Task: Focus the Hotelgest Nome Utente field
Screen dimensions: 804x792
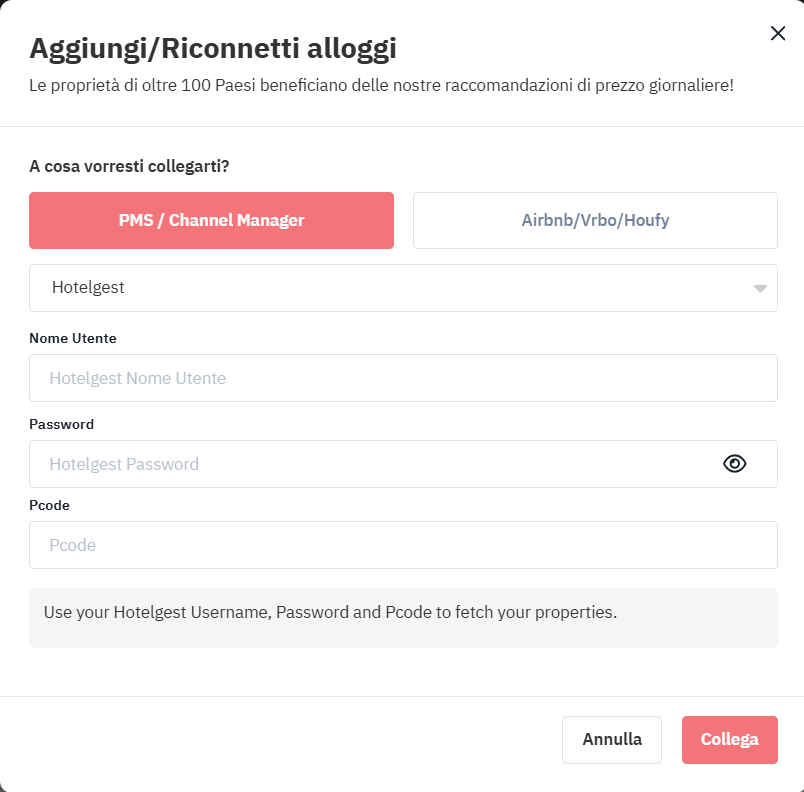Action: 404,378
